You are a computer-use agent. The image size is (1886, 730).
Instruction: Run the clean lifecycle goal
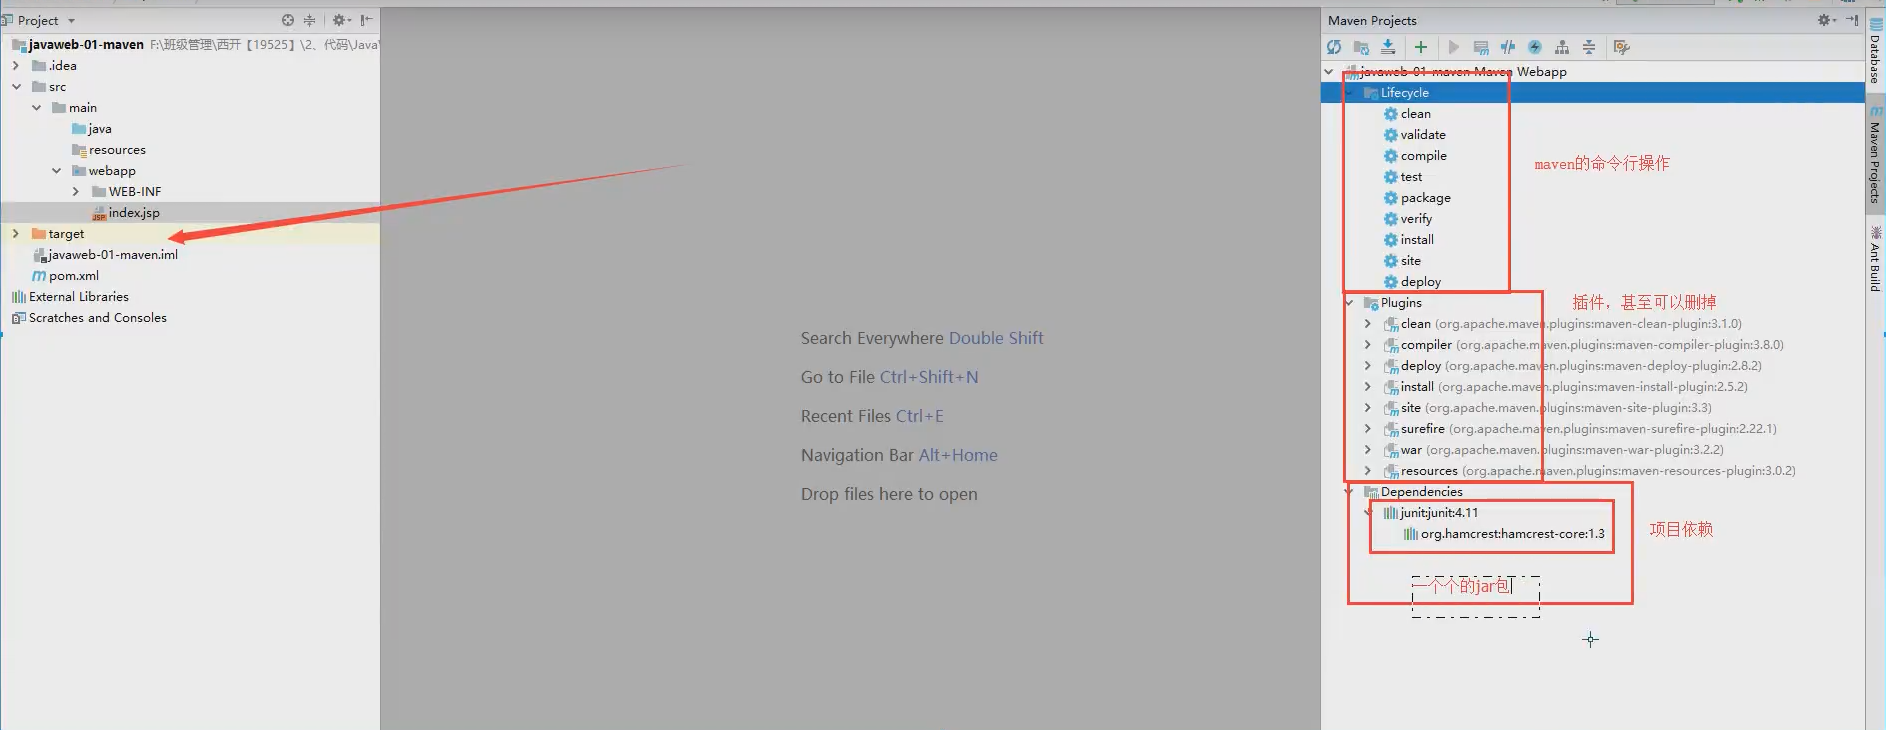(x=1416, y=114)
